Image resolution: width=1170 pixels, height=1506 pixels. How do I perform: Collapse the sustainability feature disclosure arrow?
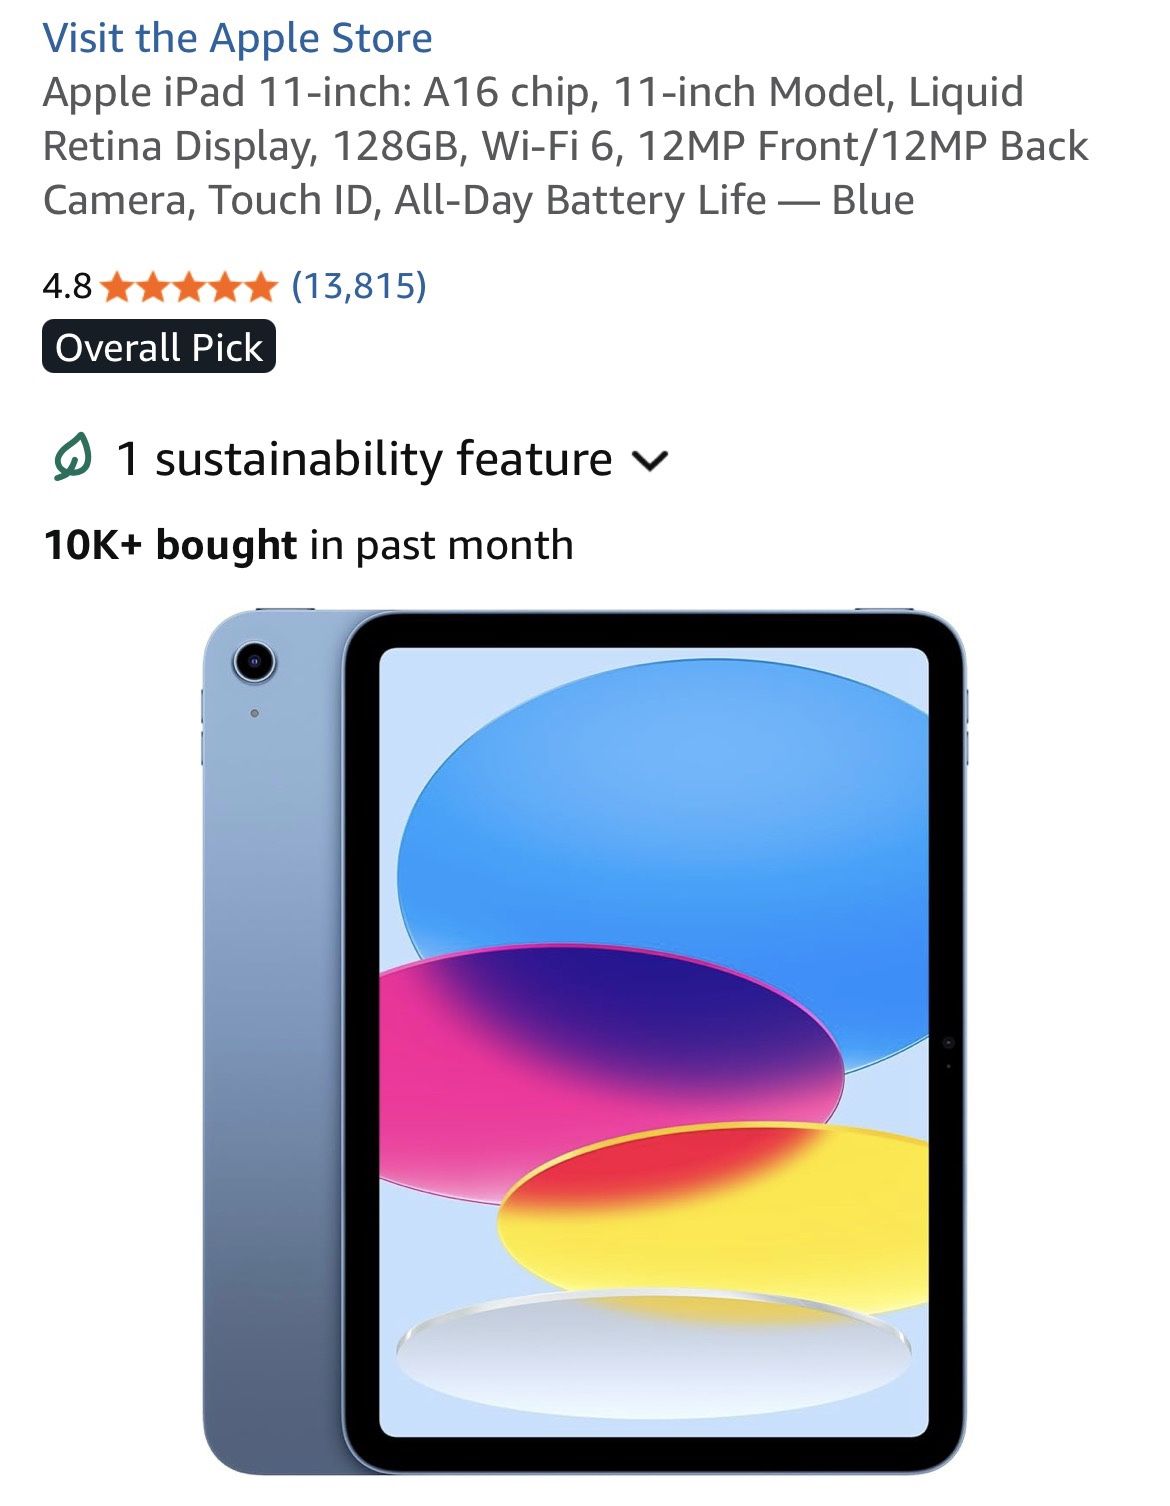click(652, 462)
